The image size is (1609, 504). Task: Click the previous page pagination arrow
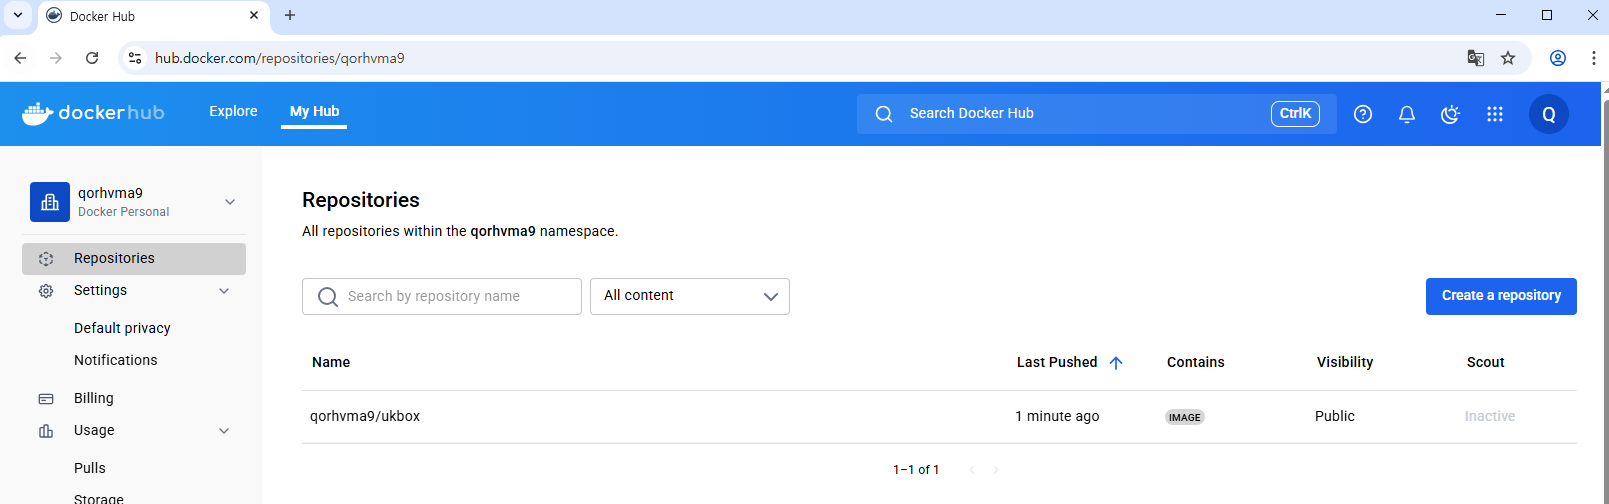pyautogui.click(x=972, y=469)
